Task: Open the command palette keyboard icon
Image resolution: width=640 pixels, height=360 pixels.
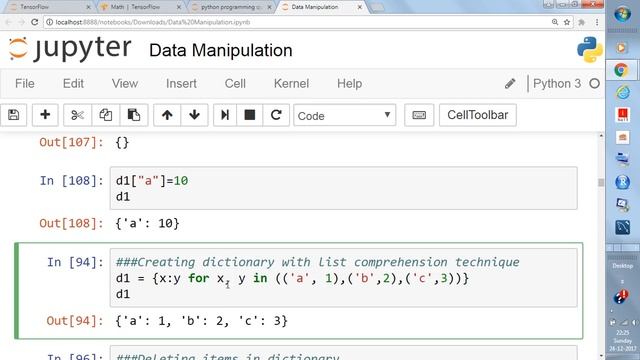Action: coord(419,115)
